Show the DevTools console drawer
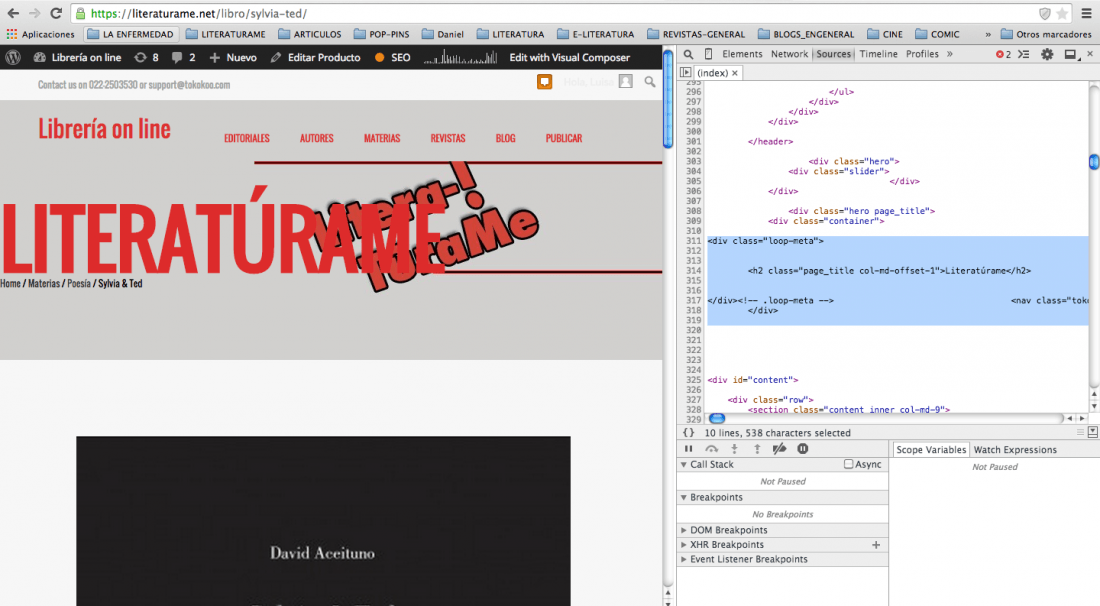 click(1024, 54)
